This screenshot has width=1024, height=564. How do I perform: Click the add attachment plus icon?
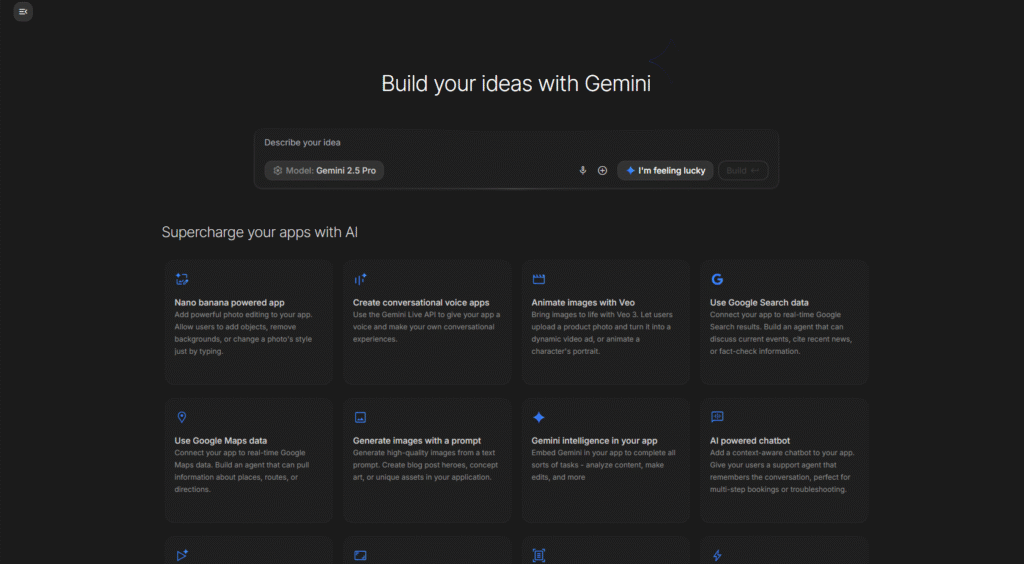click(x=602, y=171)
